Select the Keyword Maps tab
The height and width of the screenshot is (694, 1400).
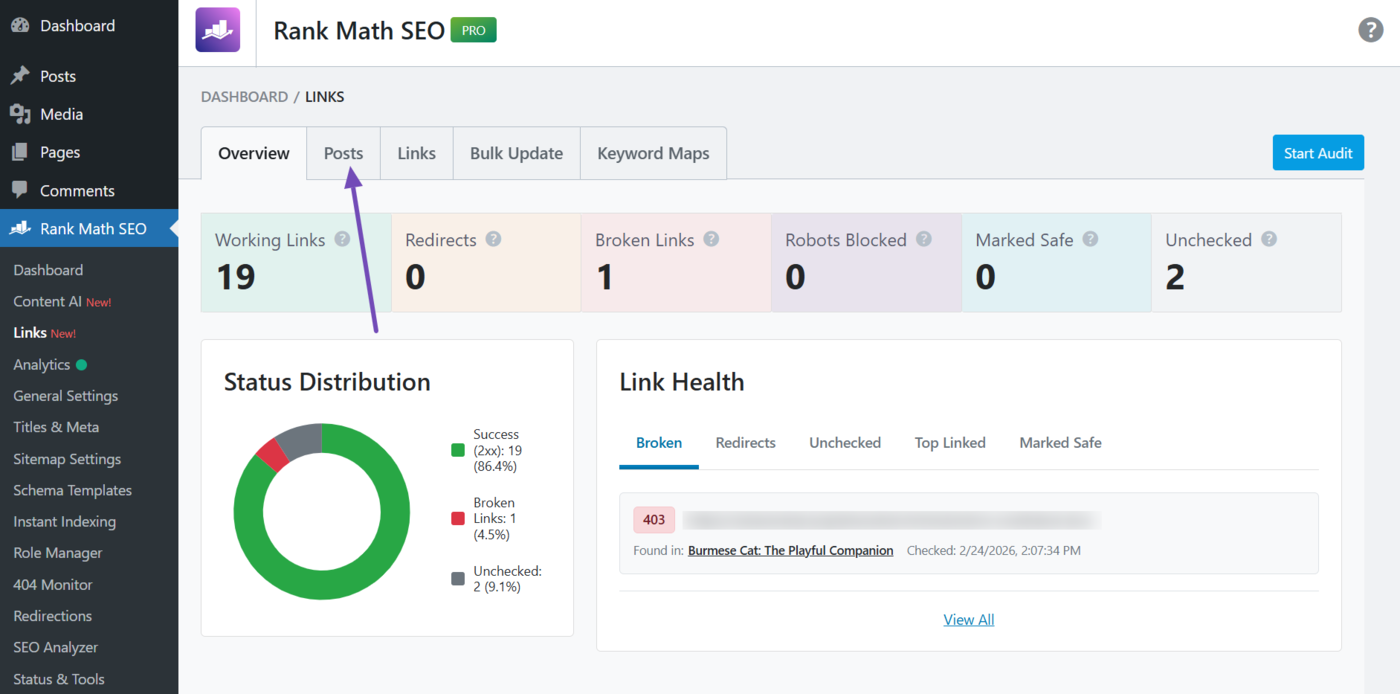tap(653, 153)
